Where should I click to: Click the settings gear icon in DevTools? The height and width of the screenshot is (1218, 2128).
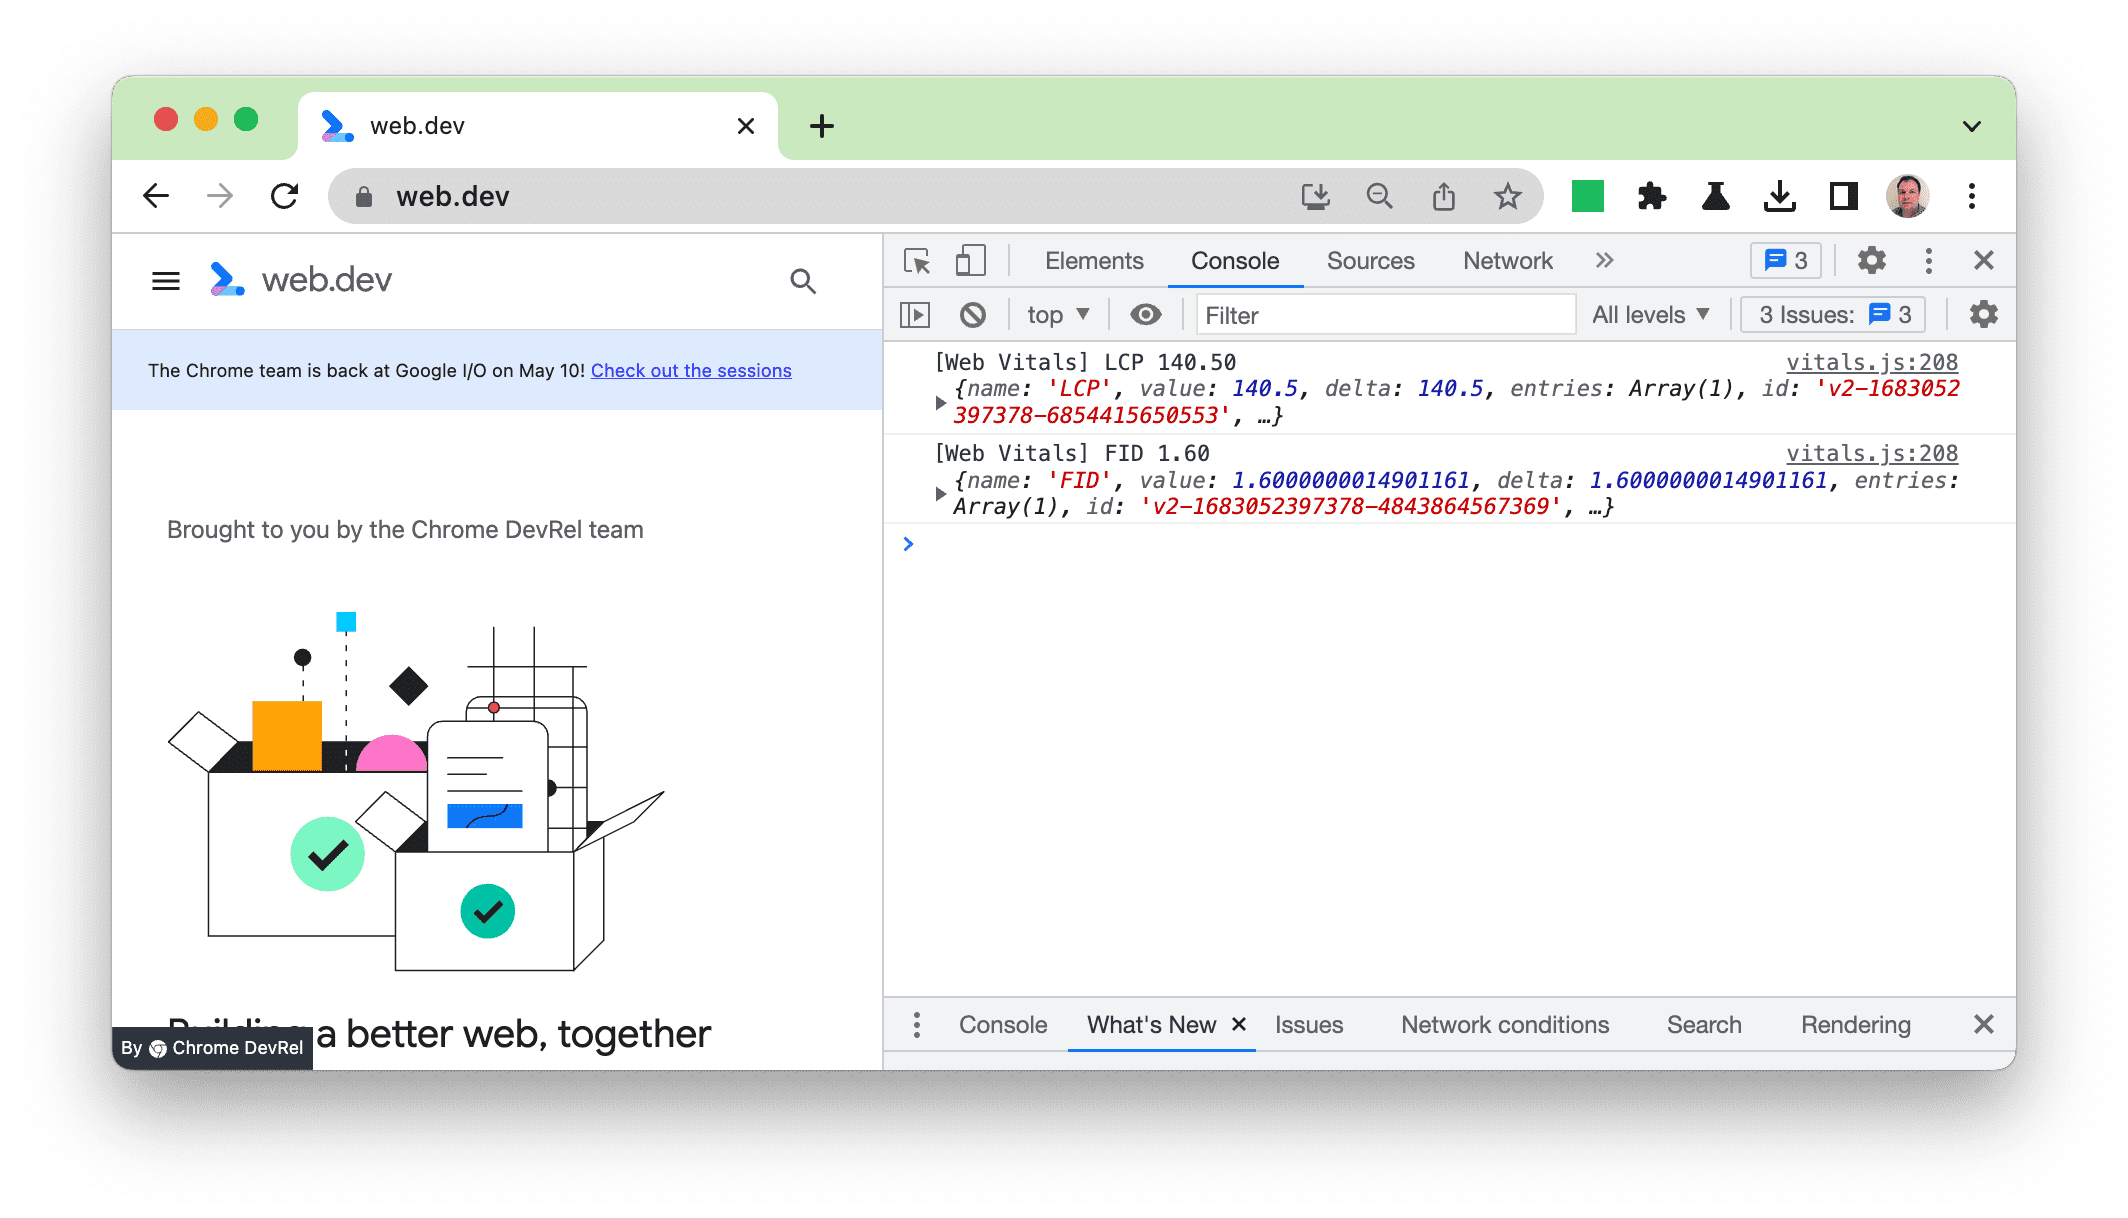click(x=1868, y=262)
